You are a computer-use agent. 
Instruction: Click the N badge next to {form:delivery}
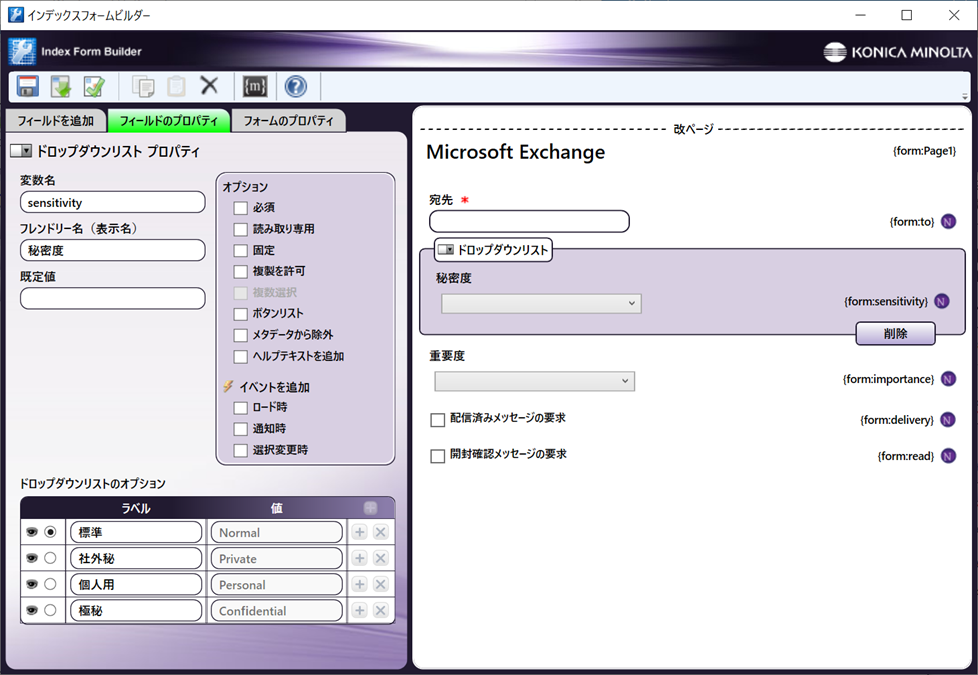tap(947, 420)
